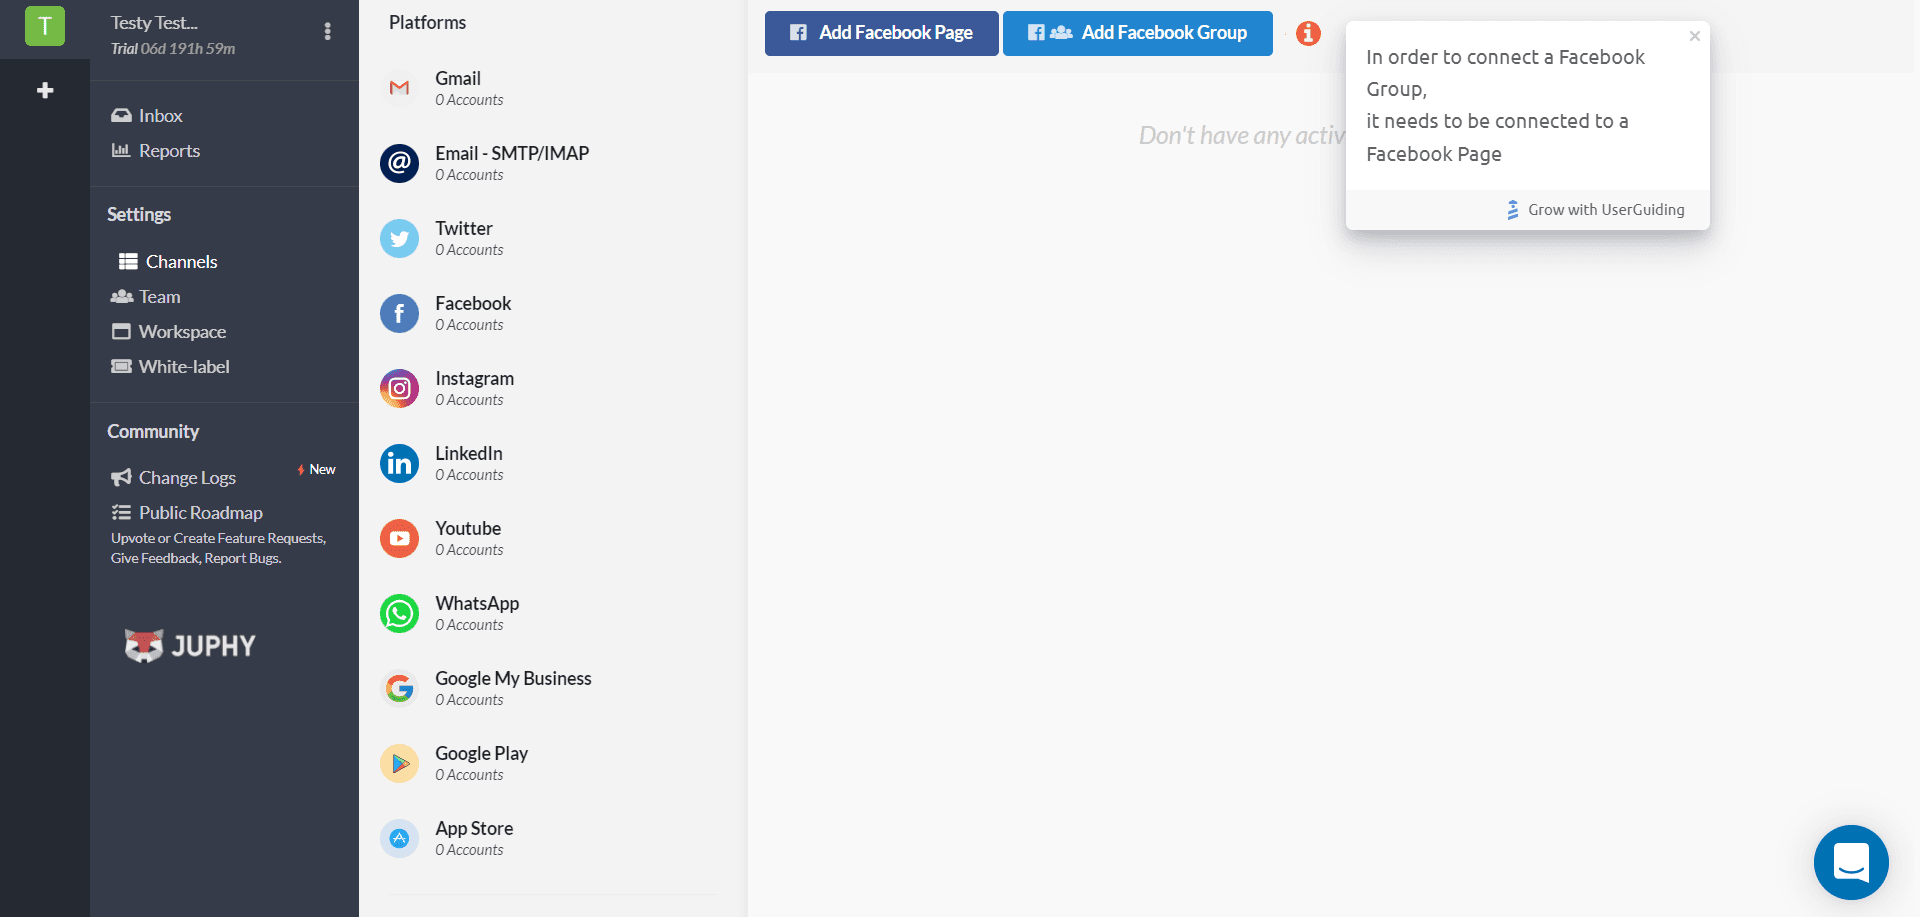Open the Reports page
The height and width of the screenshot is (917, 1920).
156,151
